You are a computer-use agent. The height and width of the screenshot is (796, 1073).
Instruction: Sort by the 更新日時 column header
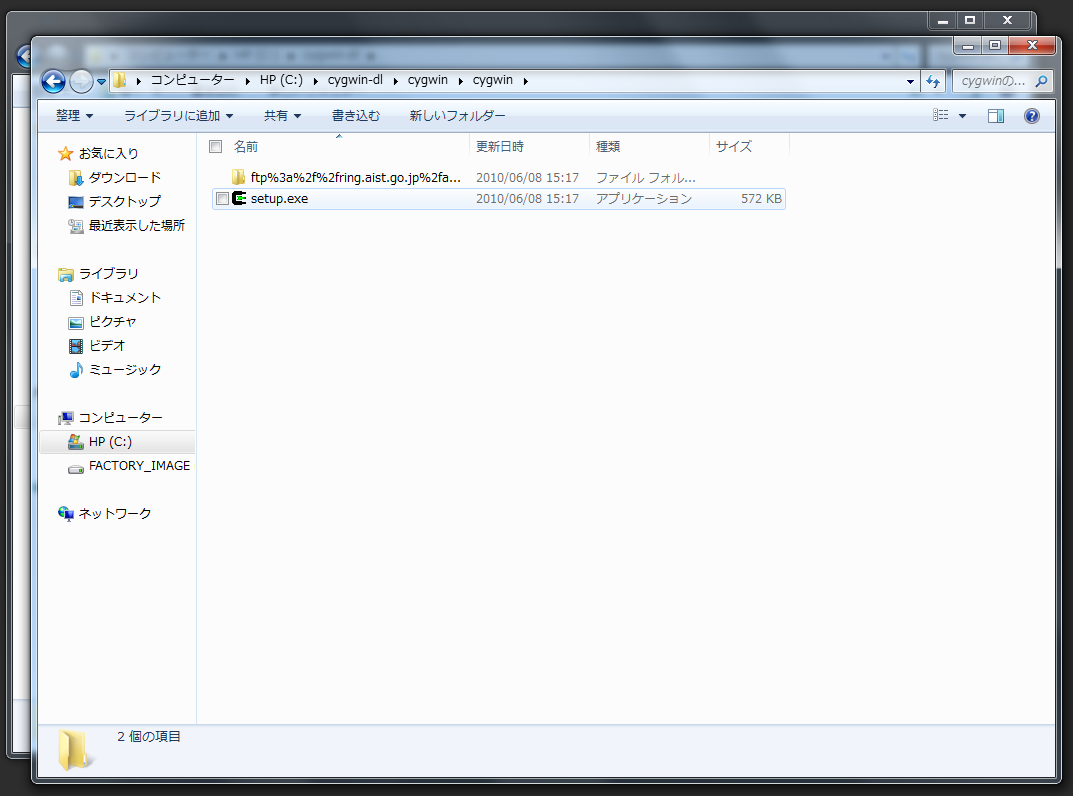[x=500, y=147]
